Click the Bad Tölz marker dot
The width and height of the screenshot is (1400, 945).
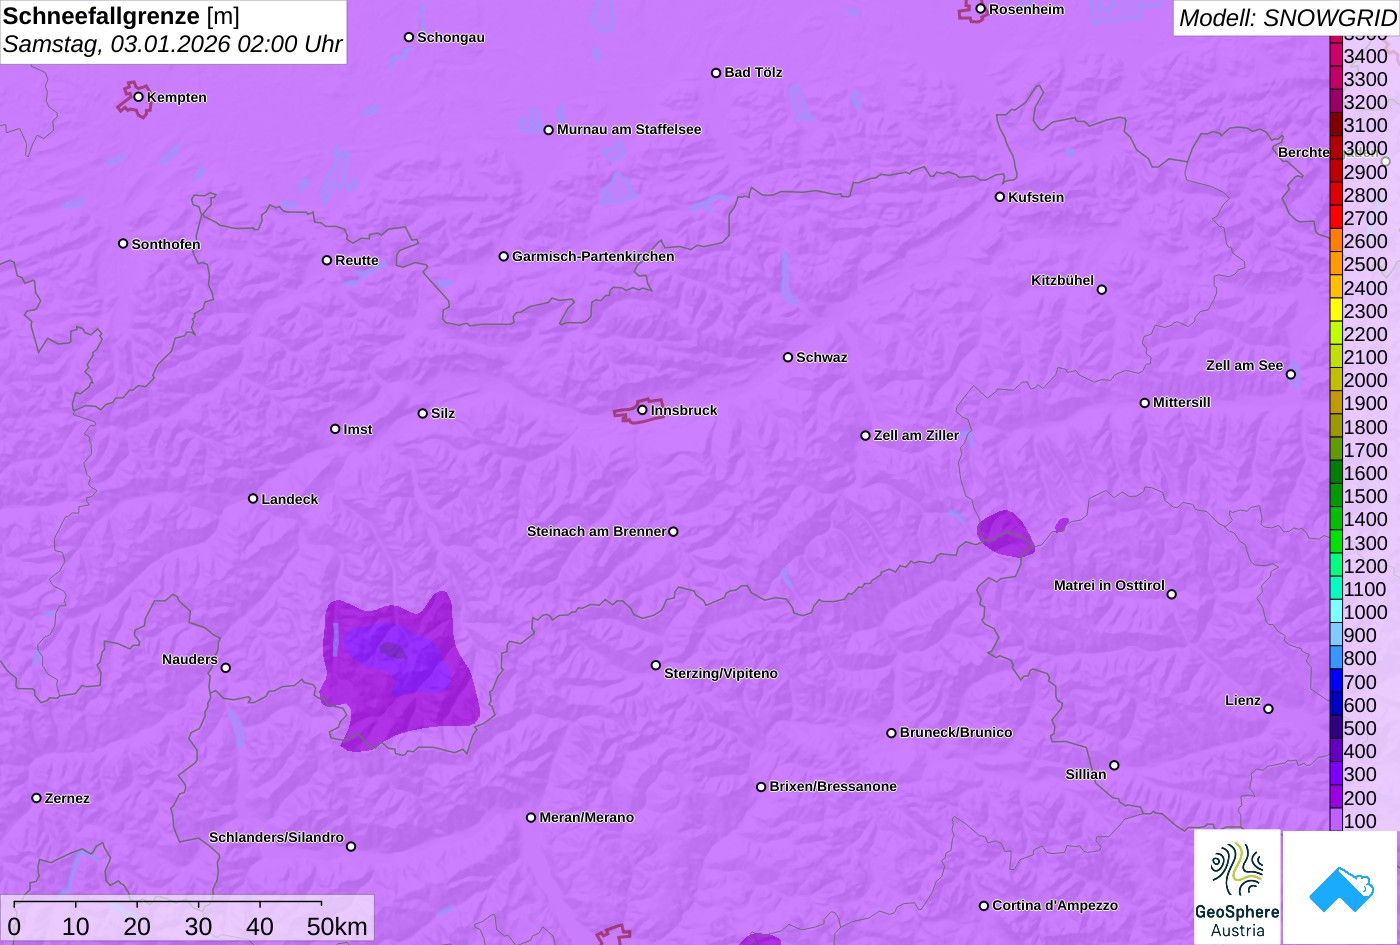point(716,73)
